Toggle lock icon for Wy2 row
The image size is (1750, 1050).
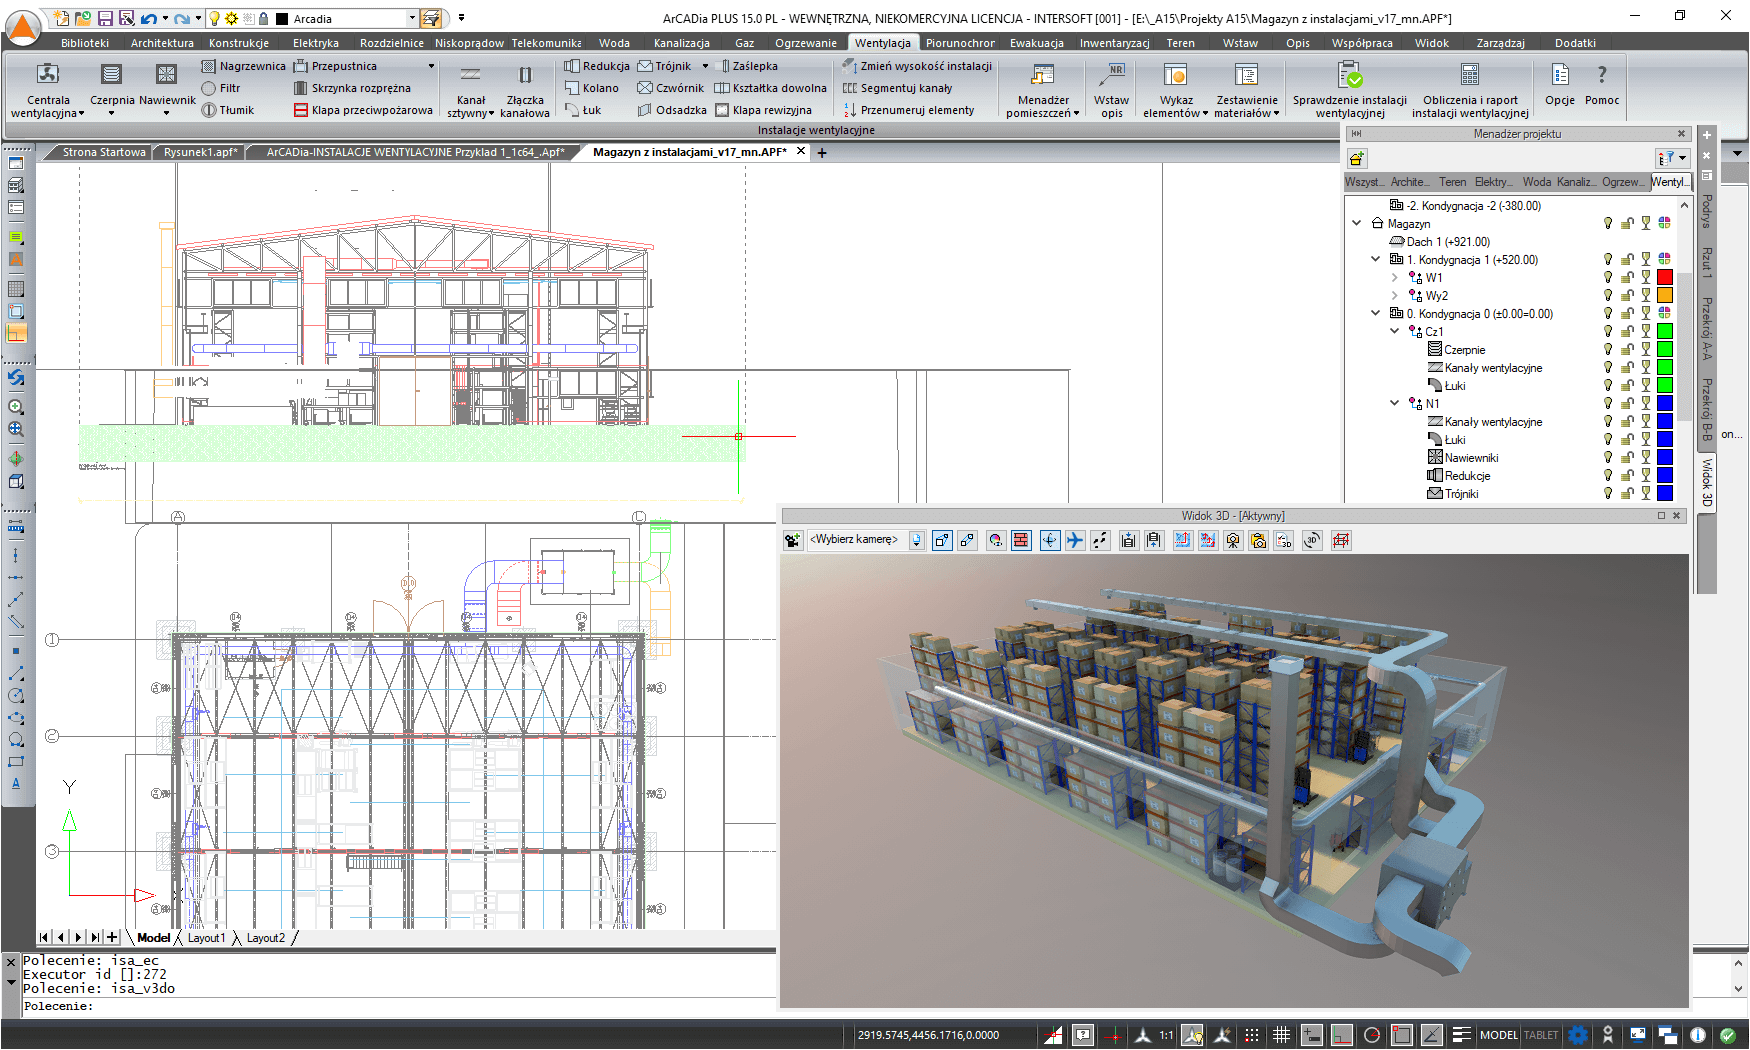tap(1627, 296)
